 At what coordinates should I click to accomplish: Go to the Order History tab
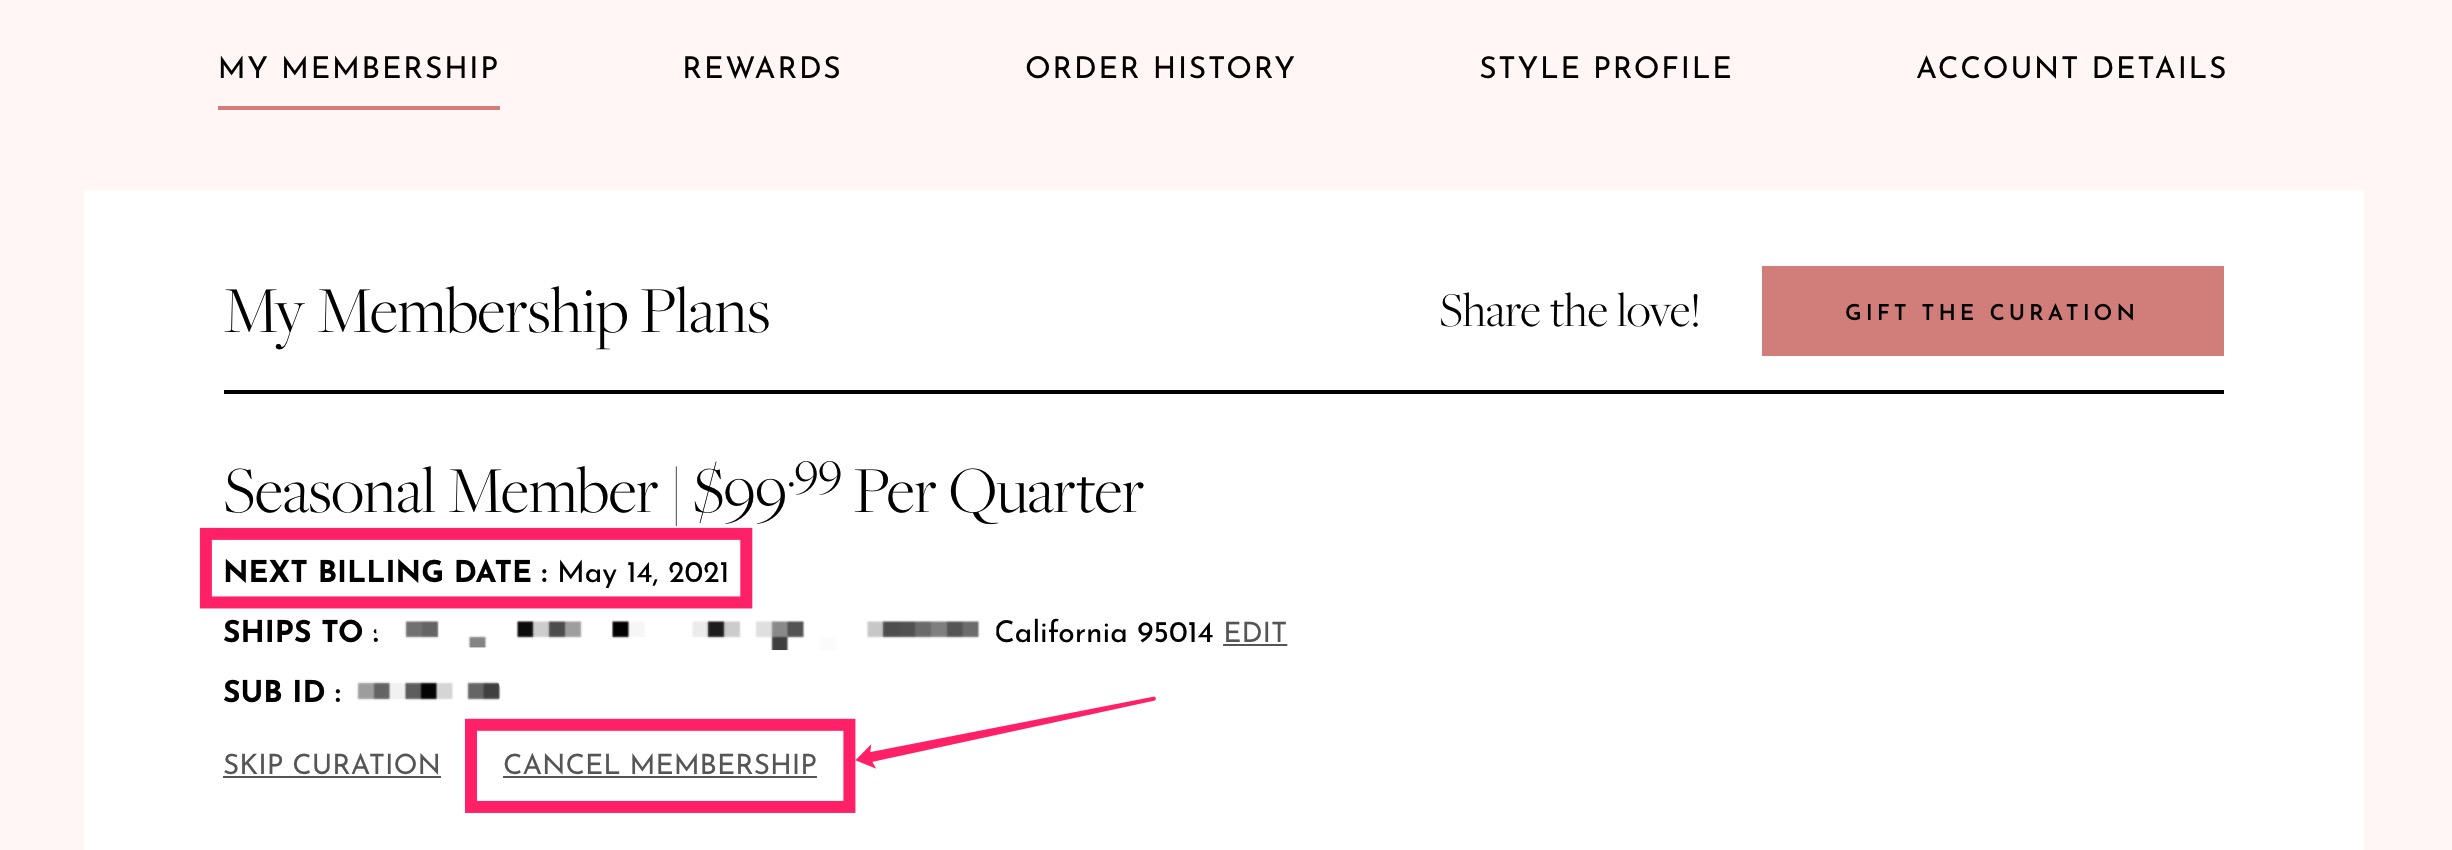[x=1160, y=68]
